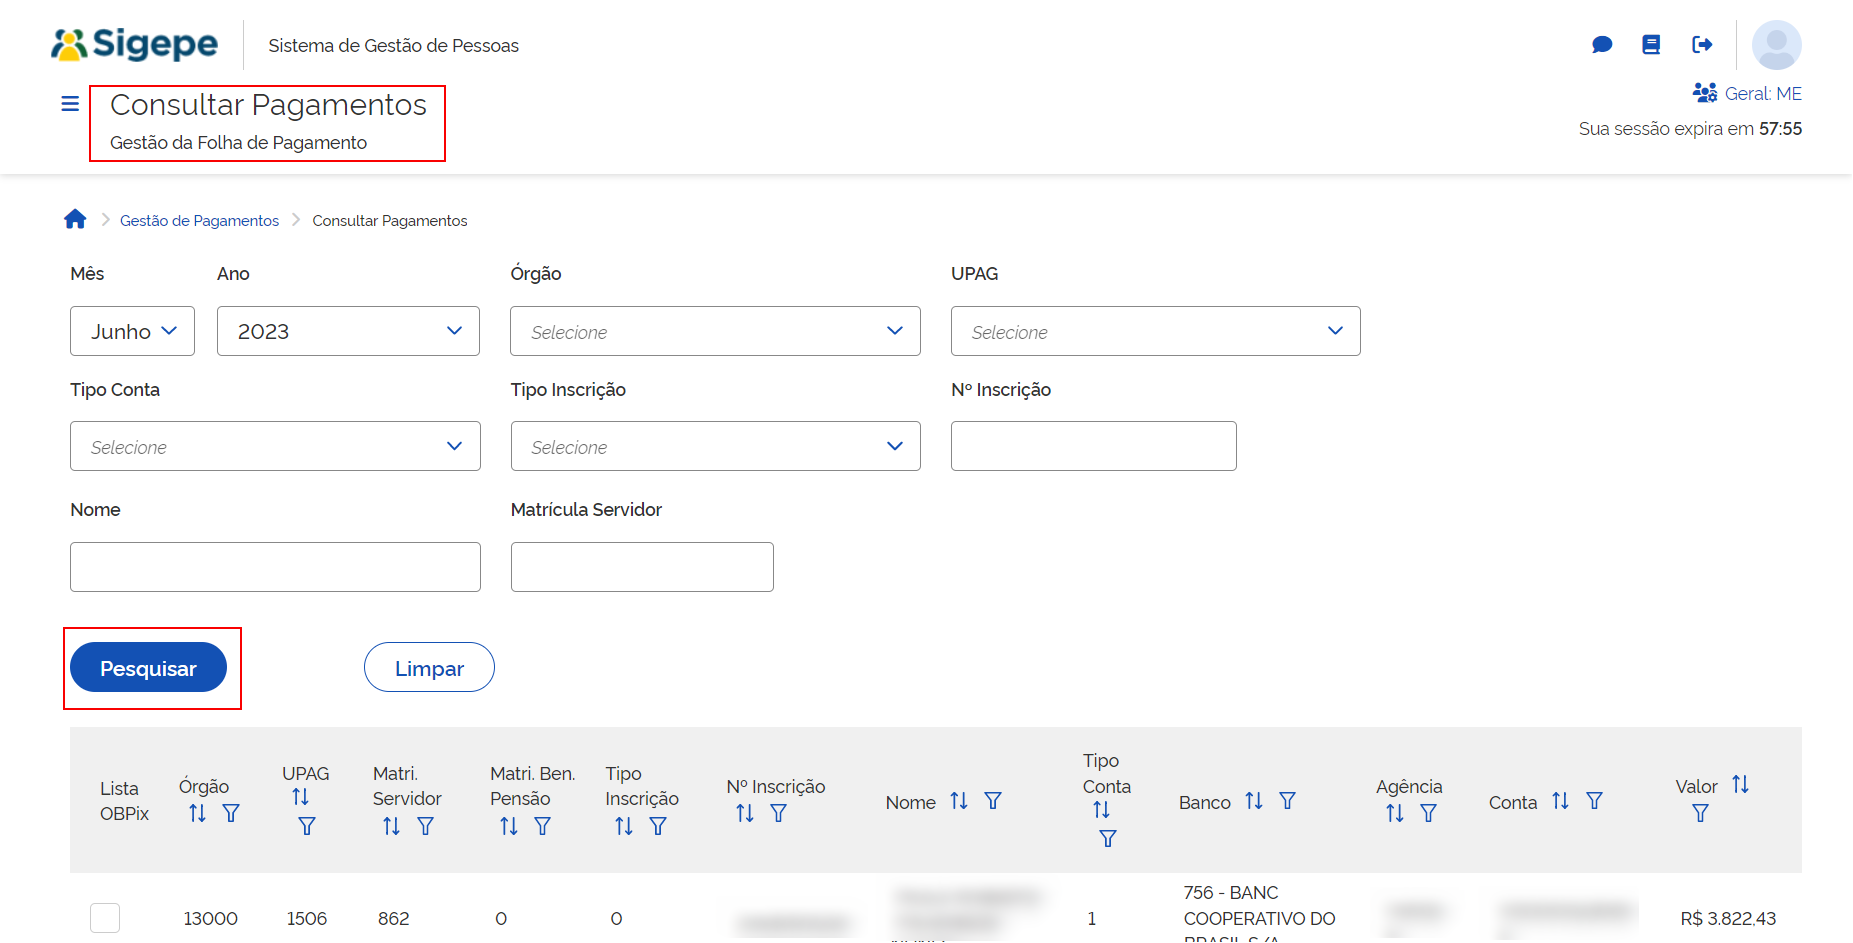
Task: Focus the Matrícula Servidor input field
Action: click(x=642, y=567)
